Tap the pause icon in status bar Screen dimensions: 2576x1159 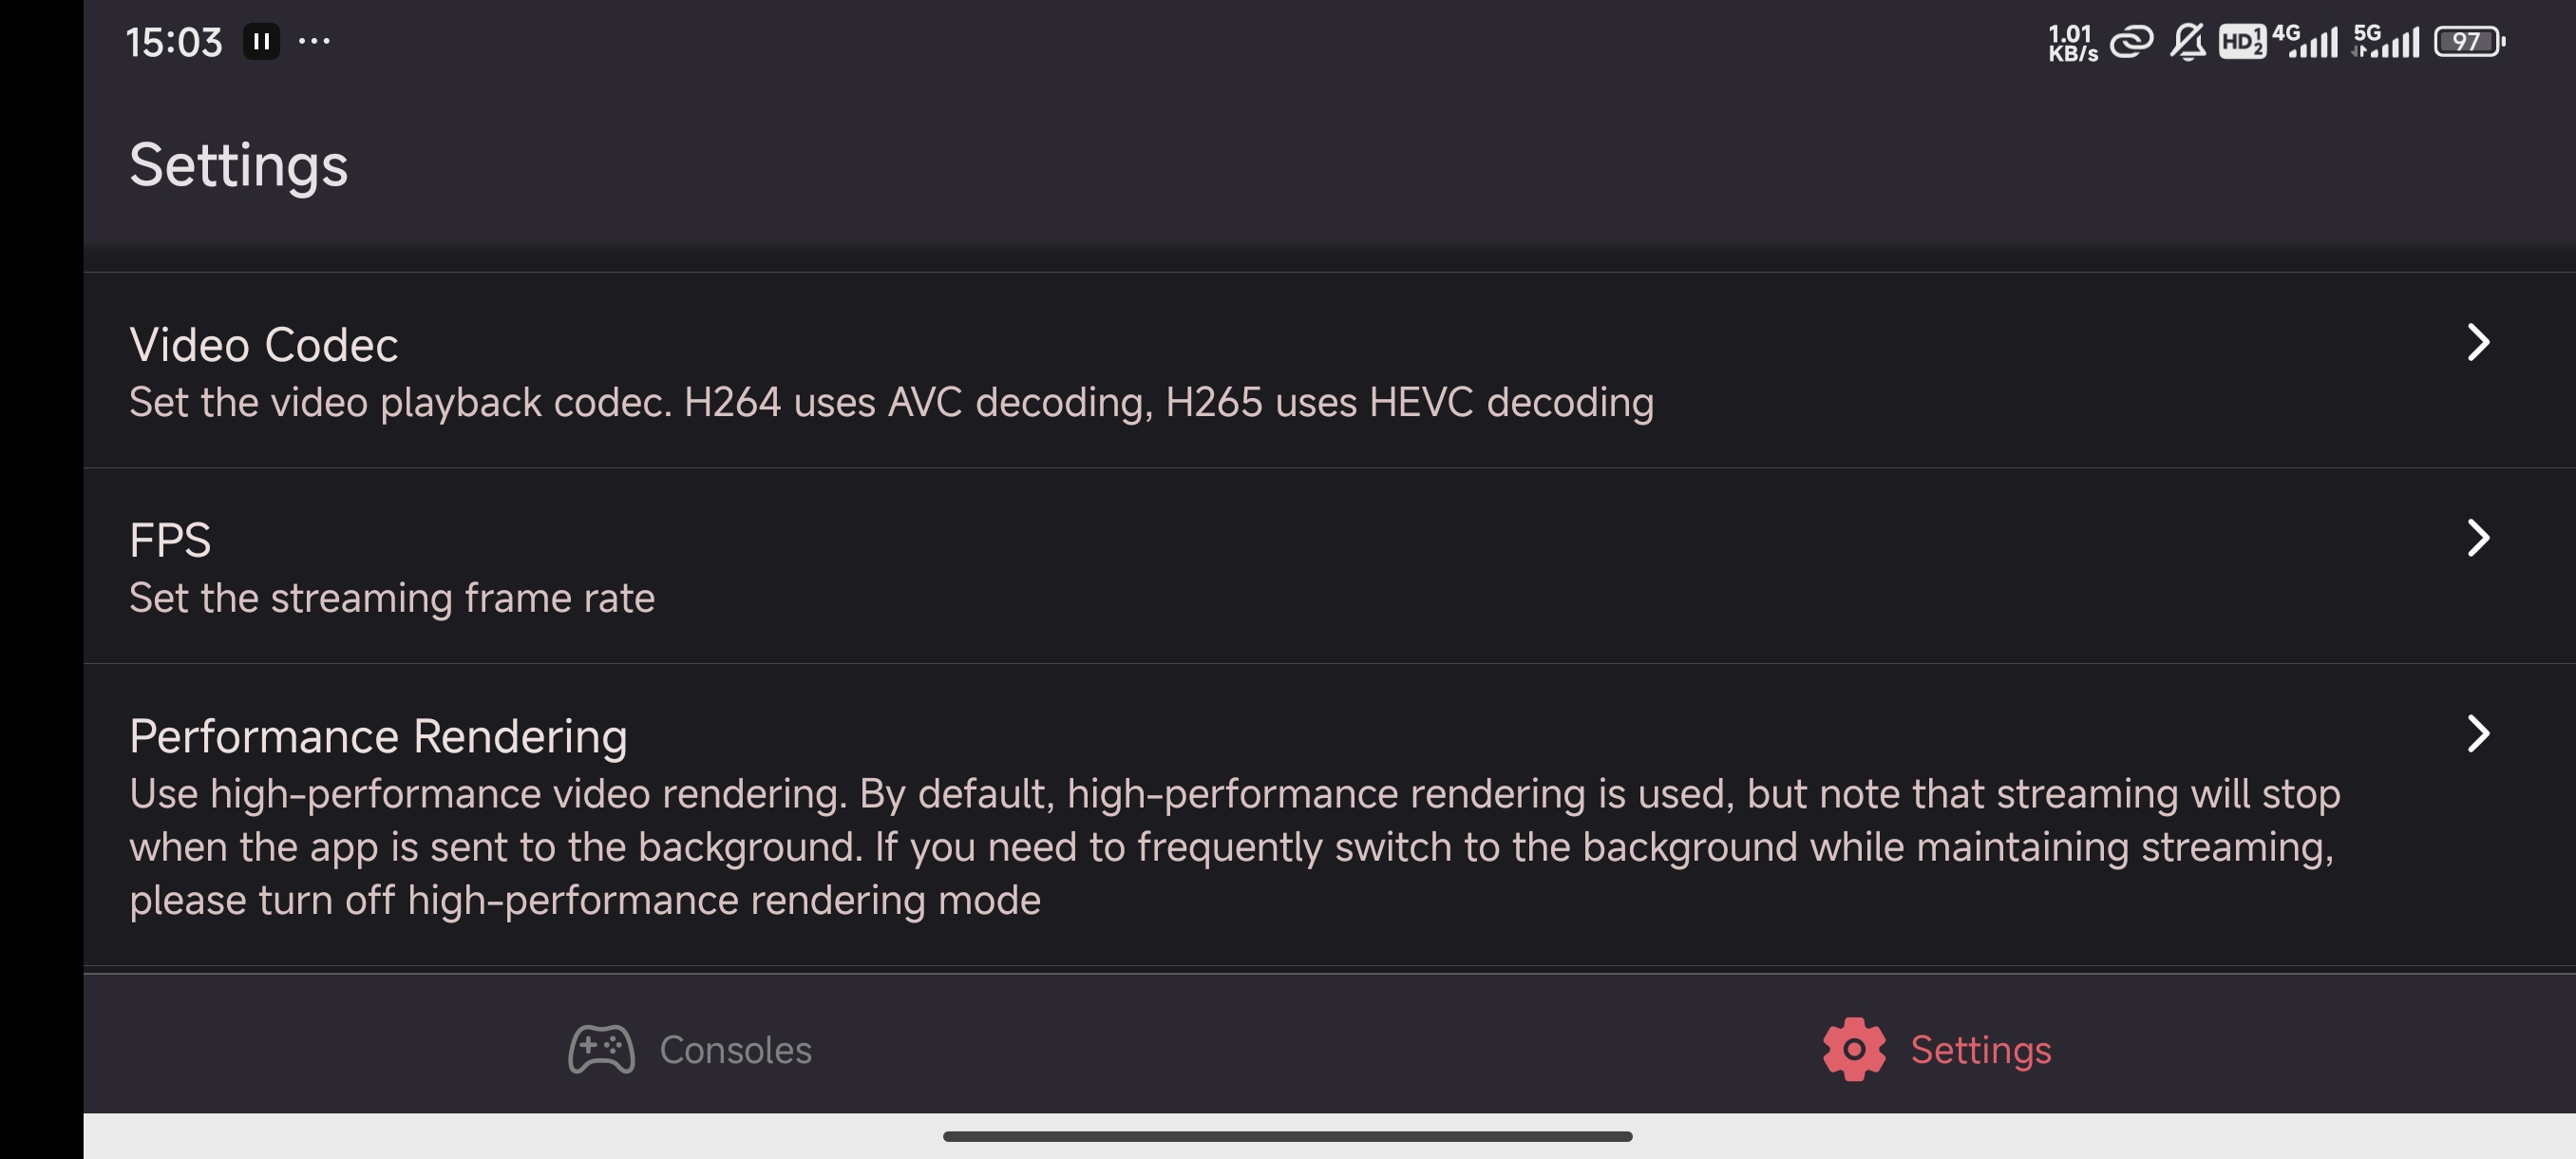(261, 41)
